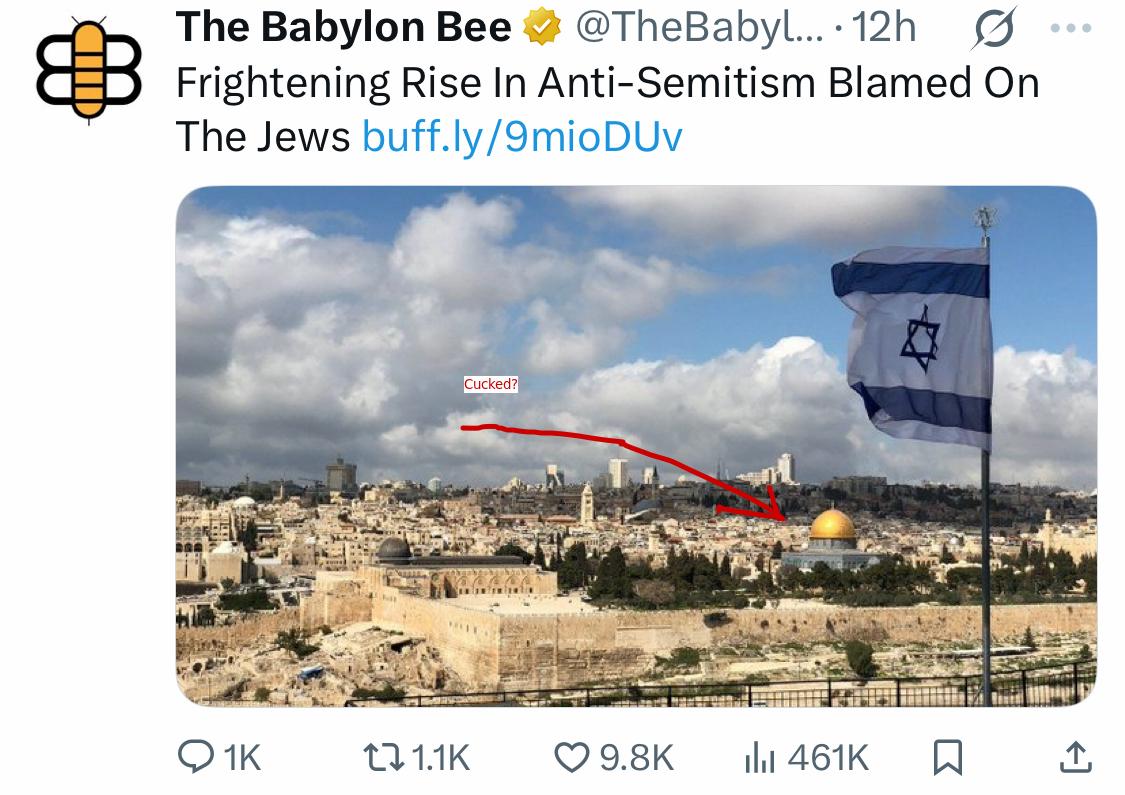The width and height of the screenshot is (1125, 795).
Task: Open the view analytics bar chart icon
Action: [760, 758]
